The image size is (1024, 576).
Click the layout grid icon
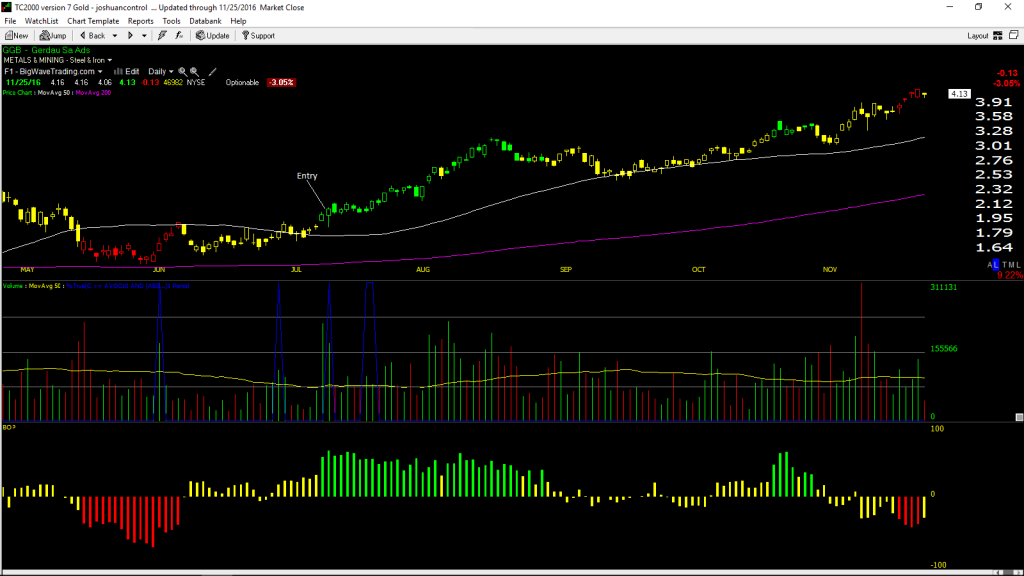click(x=998, y=36)
